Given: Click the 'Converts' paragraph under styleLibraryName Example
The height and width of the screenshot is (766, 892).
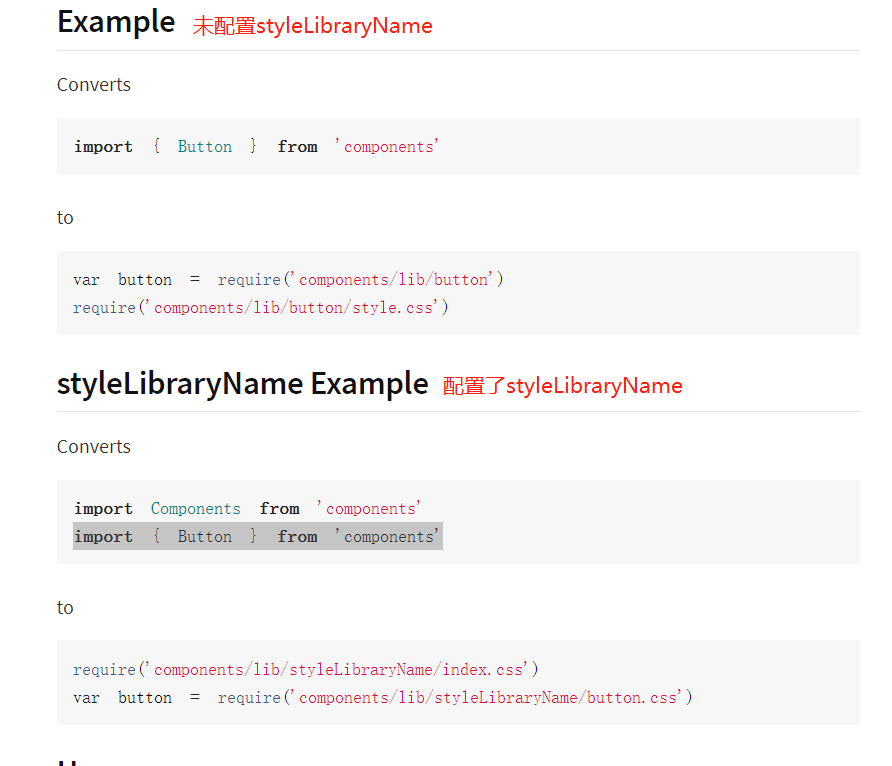Looking at the screenshot, I should tap(94, 447).
